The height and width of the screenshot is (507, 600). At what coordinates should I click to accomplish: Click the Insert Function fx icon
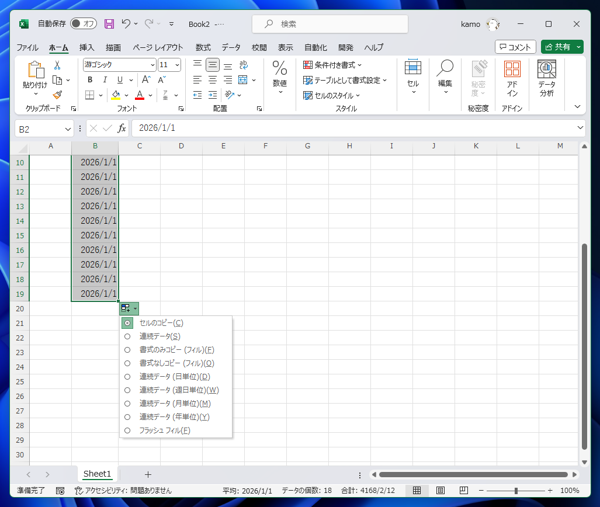(x=122, y=128)
